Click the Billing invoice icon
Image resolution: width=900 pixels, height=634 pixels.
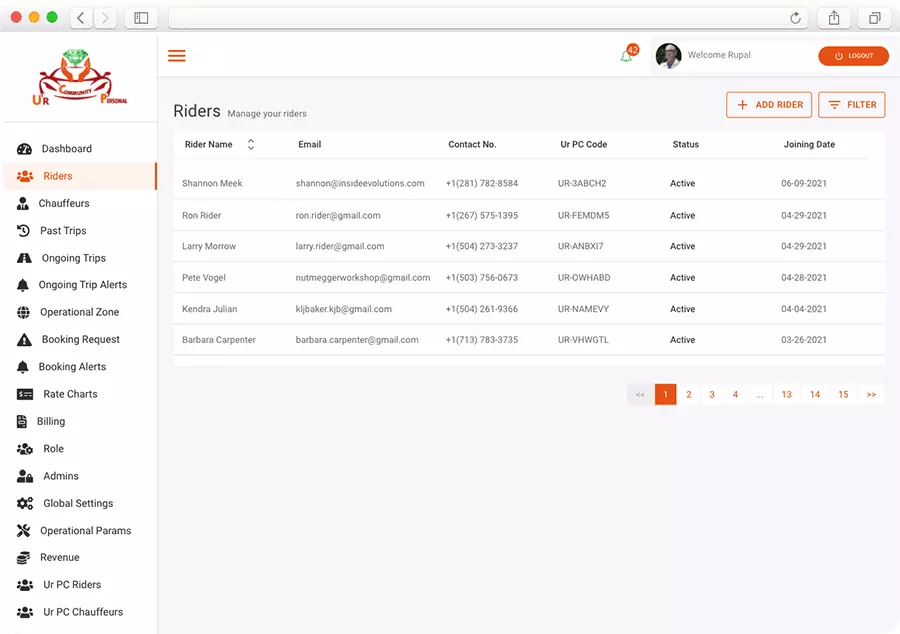(22, 422)
